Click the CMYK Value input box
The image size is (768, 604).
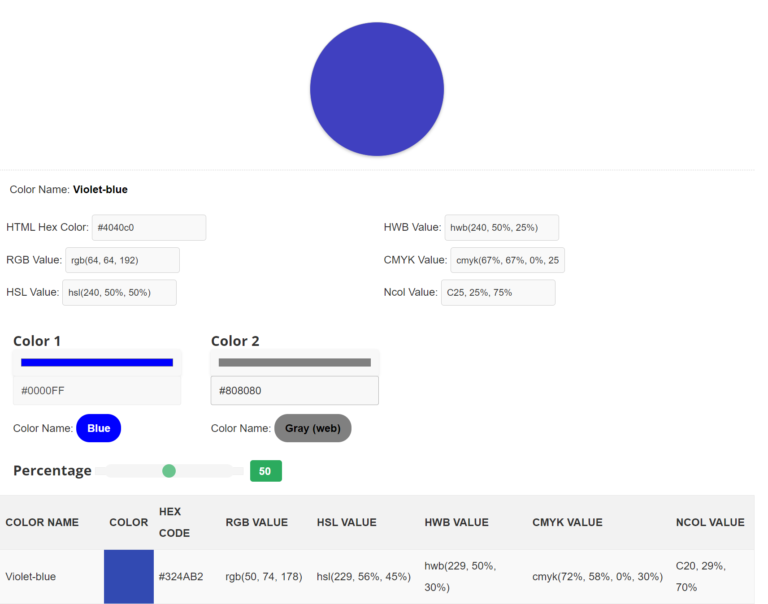pos(507,260)
